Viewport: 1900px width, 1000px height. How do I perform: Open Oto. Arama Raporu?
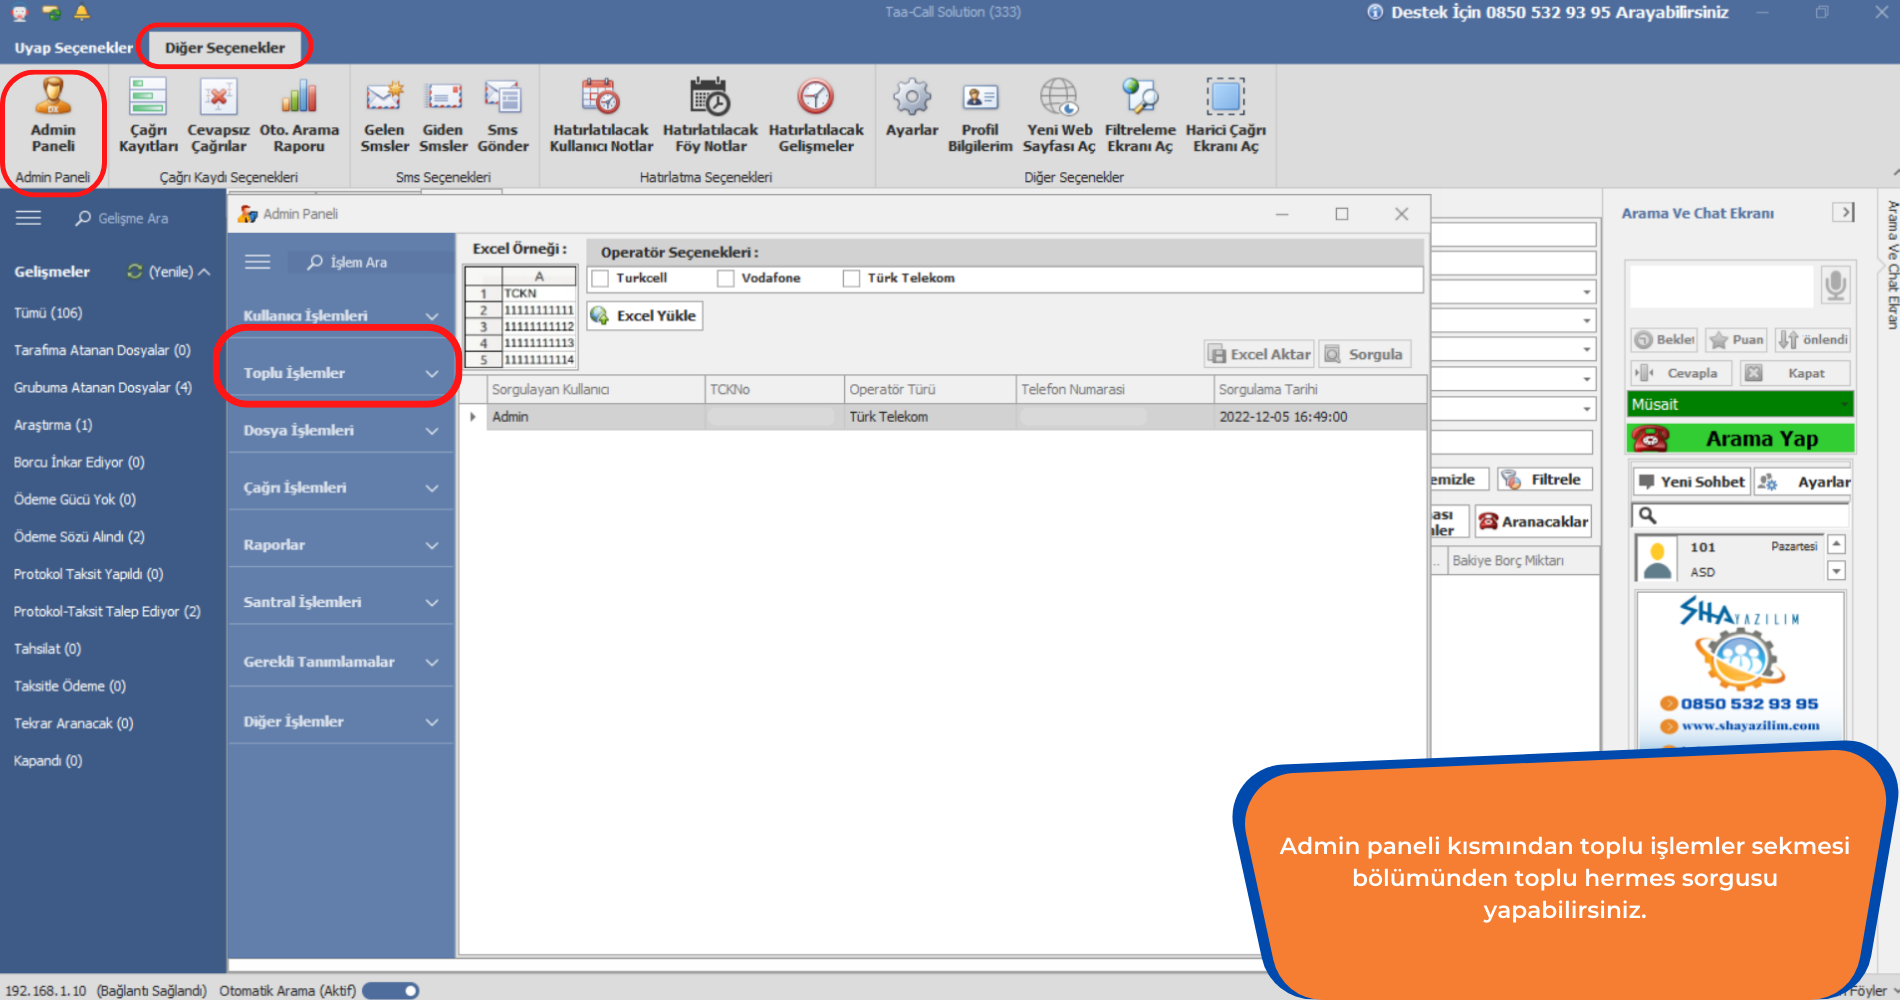[x=299, y=115]
